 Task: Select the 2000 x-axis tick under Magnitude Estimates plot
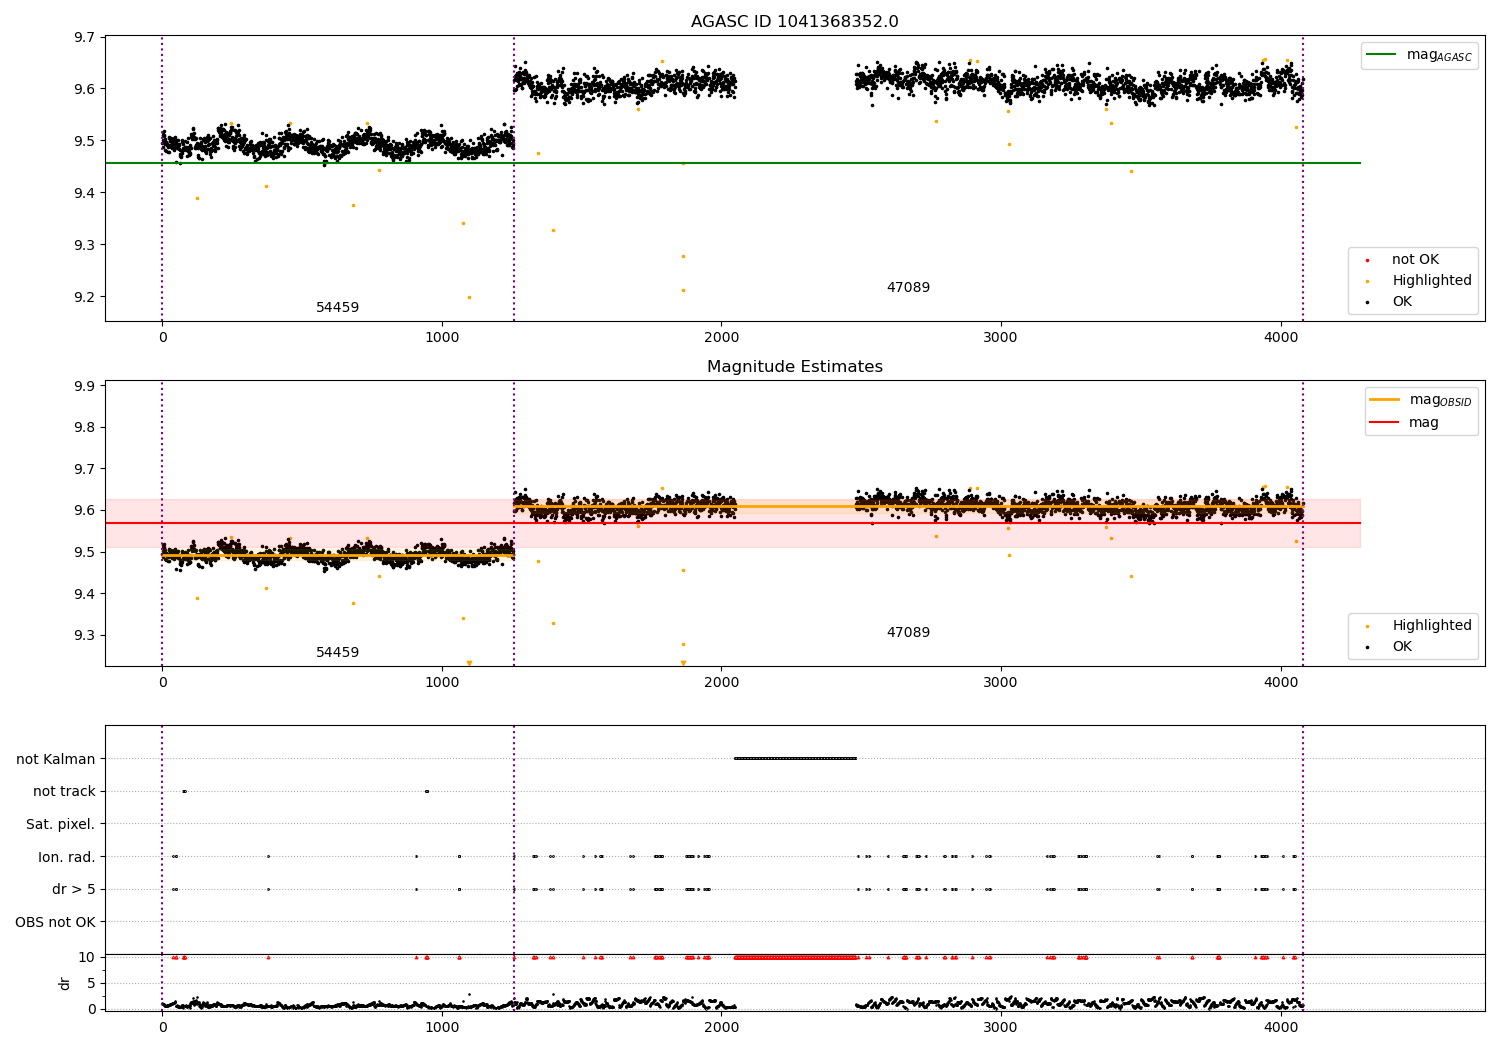721,683
